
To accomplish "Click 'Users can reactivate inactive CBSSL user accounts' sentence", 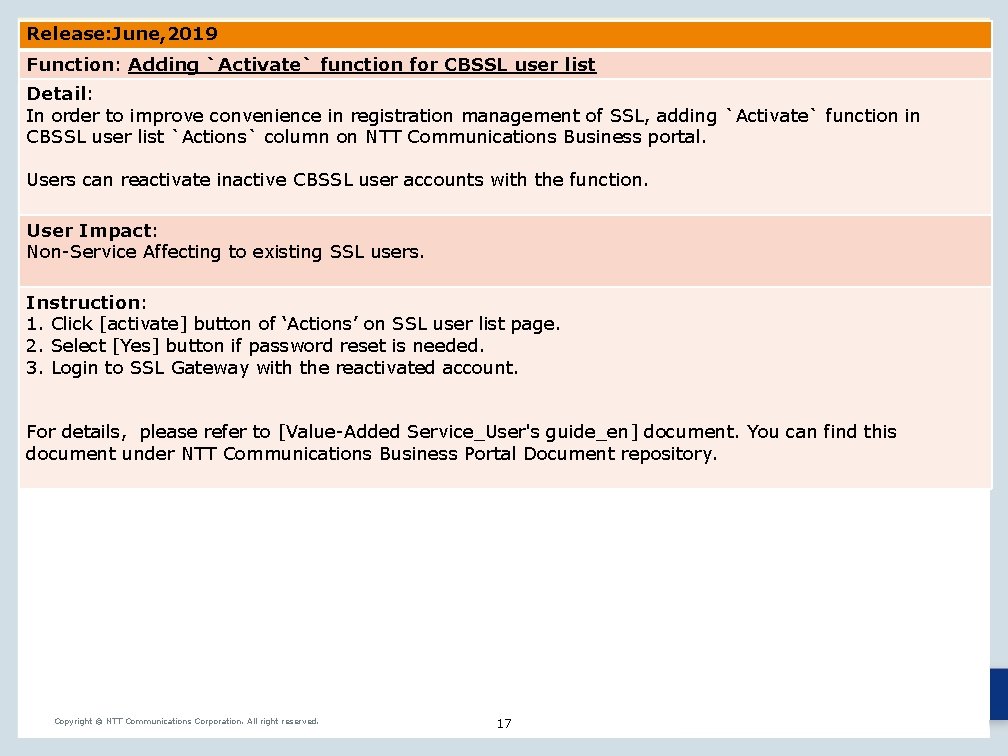I will 338,180.
